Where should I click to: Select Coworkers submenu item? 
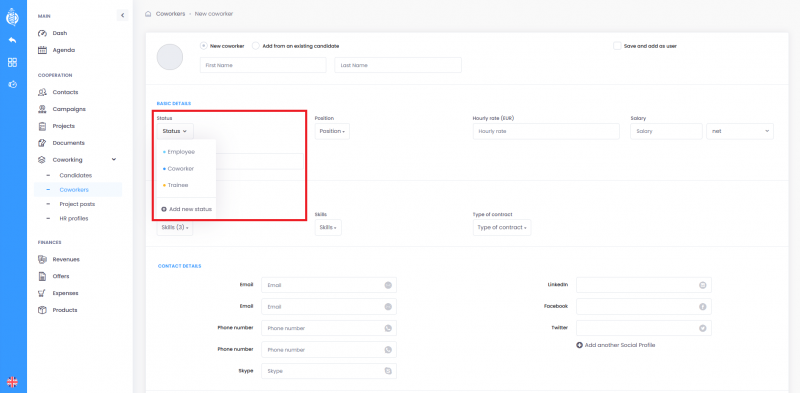78,190
